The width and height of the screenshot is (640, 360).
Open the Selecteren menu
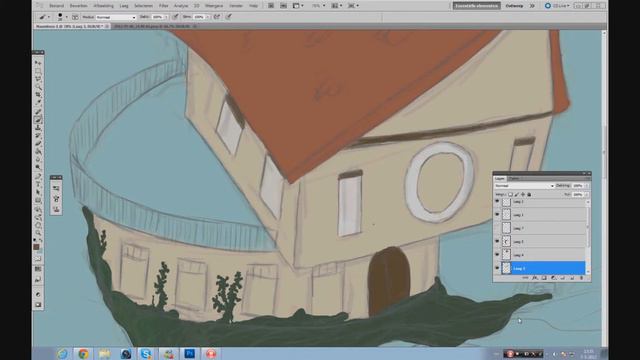pos(143,6)
